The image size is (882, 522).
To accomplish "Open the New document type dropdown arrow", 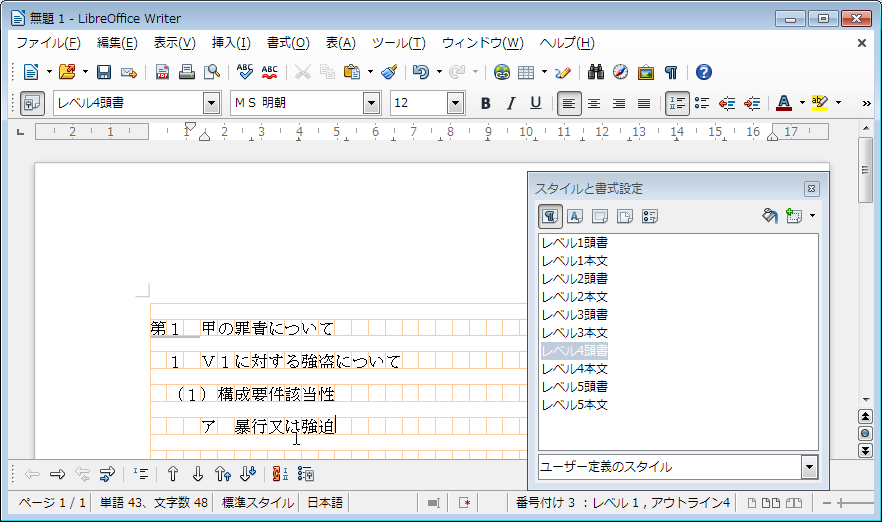I will click(49, 72).
